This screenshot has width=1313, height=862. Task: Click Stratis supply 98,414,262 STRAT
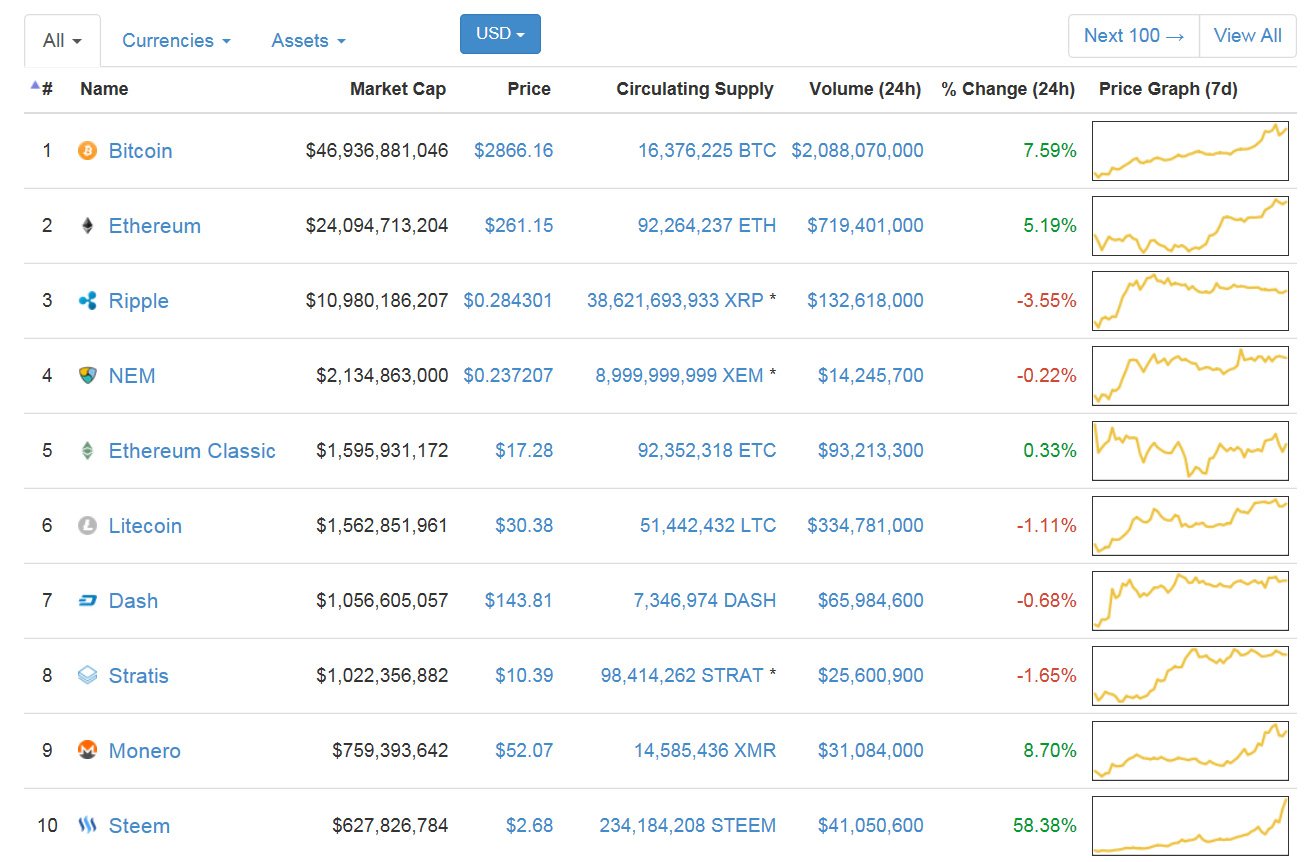(x=682, y=676)
